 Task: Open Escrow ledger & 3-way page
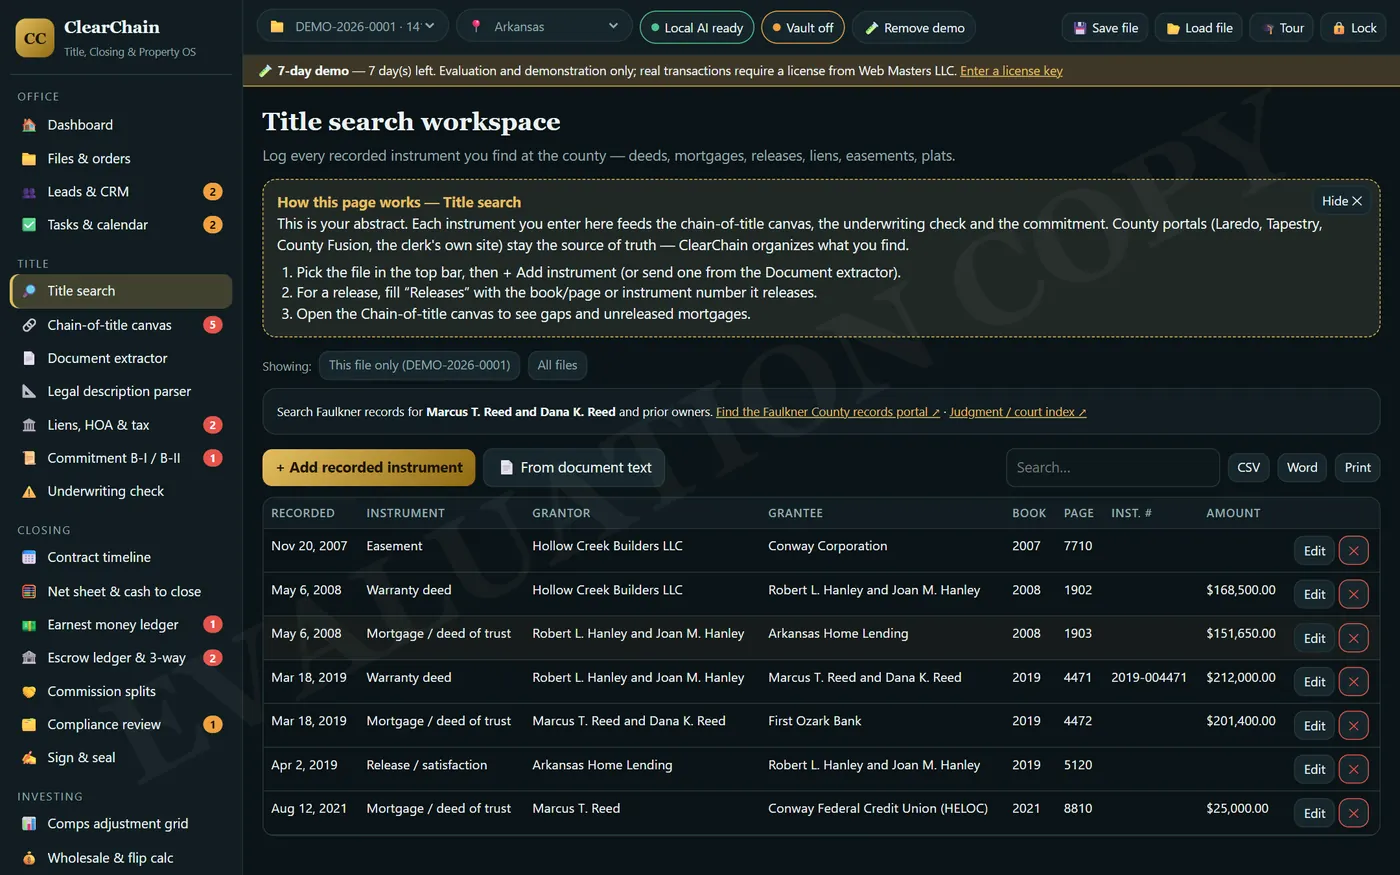click(121, 658)
